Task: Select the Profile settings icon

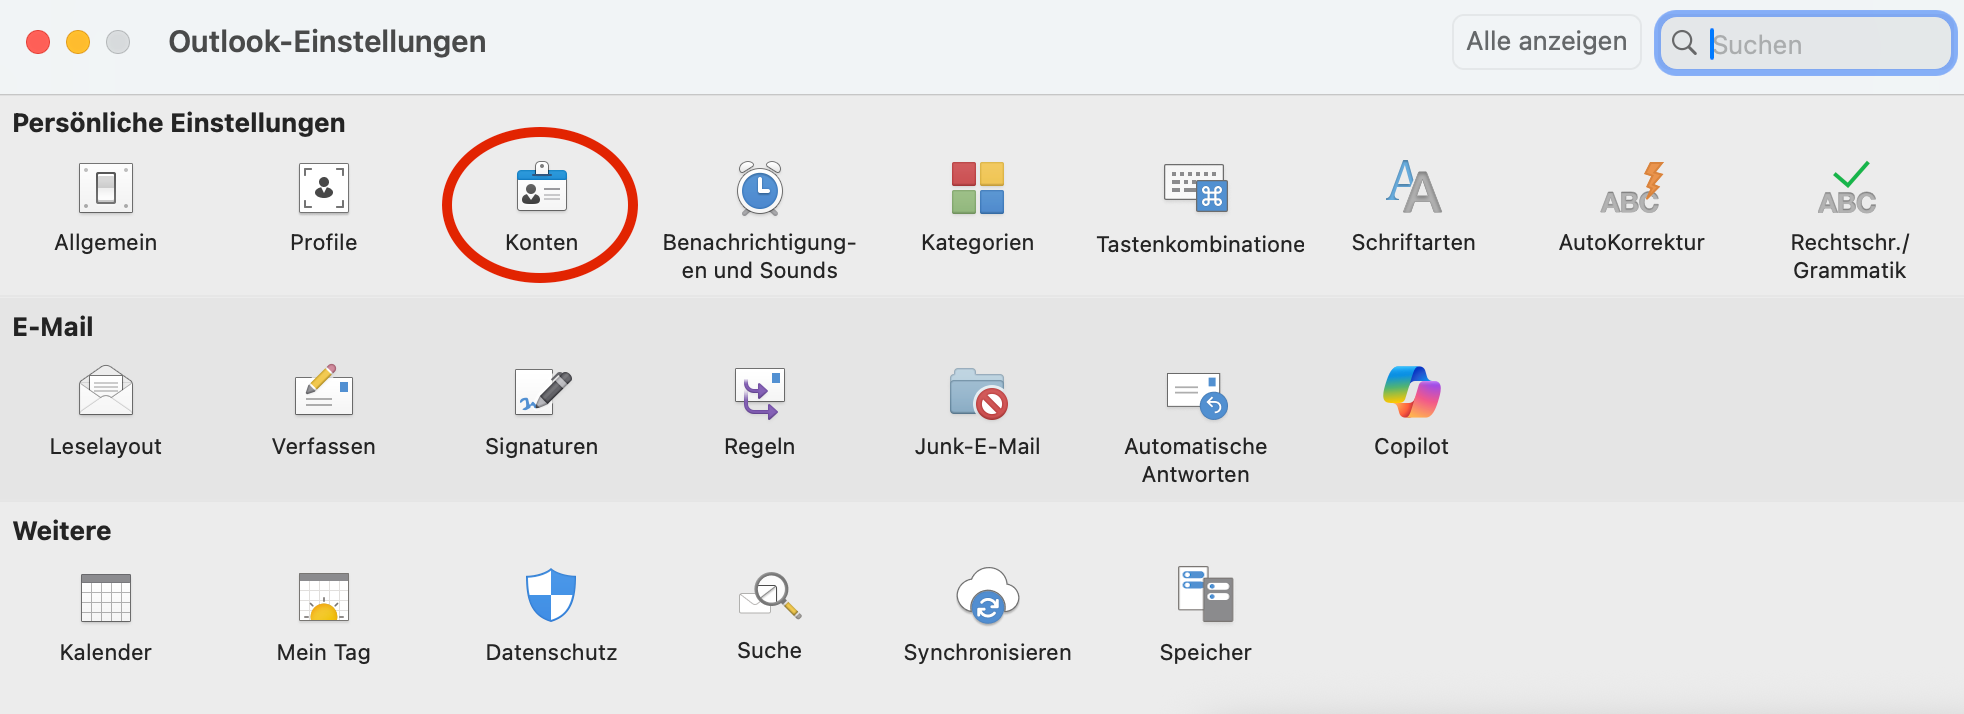Action: pyautogui.click(x=324, y=190)
